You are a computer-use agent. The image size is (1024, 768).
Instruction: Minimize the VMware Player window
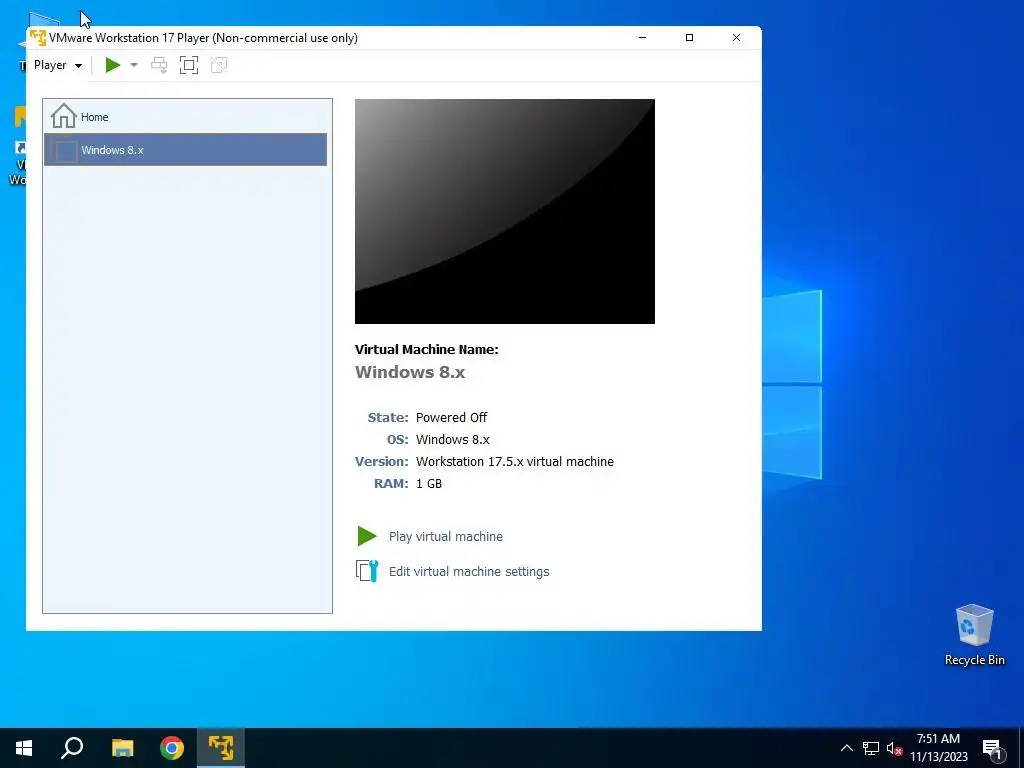pos(643,37)
